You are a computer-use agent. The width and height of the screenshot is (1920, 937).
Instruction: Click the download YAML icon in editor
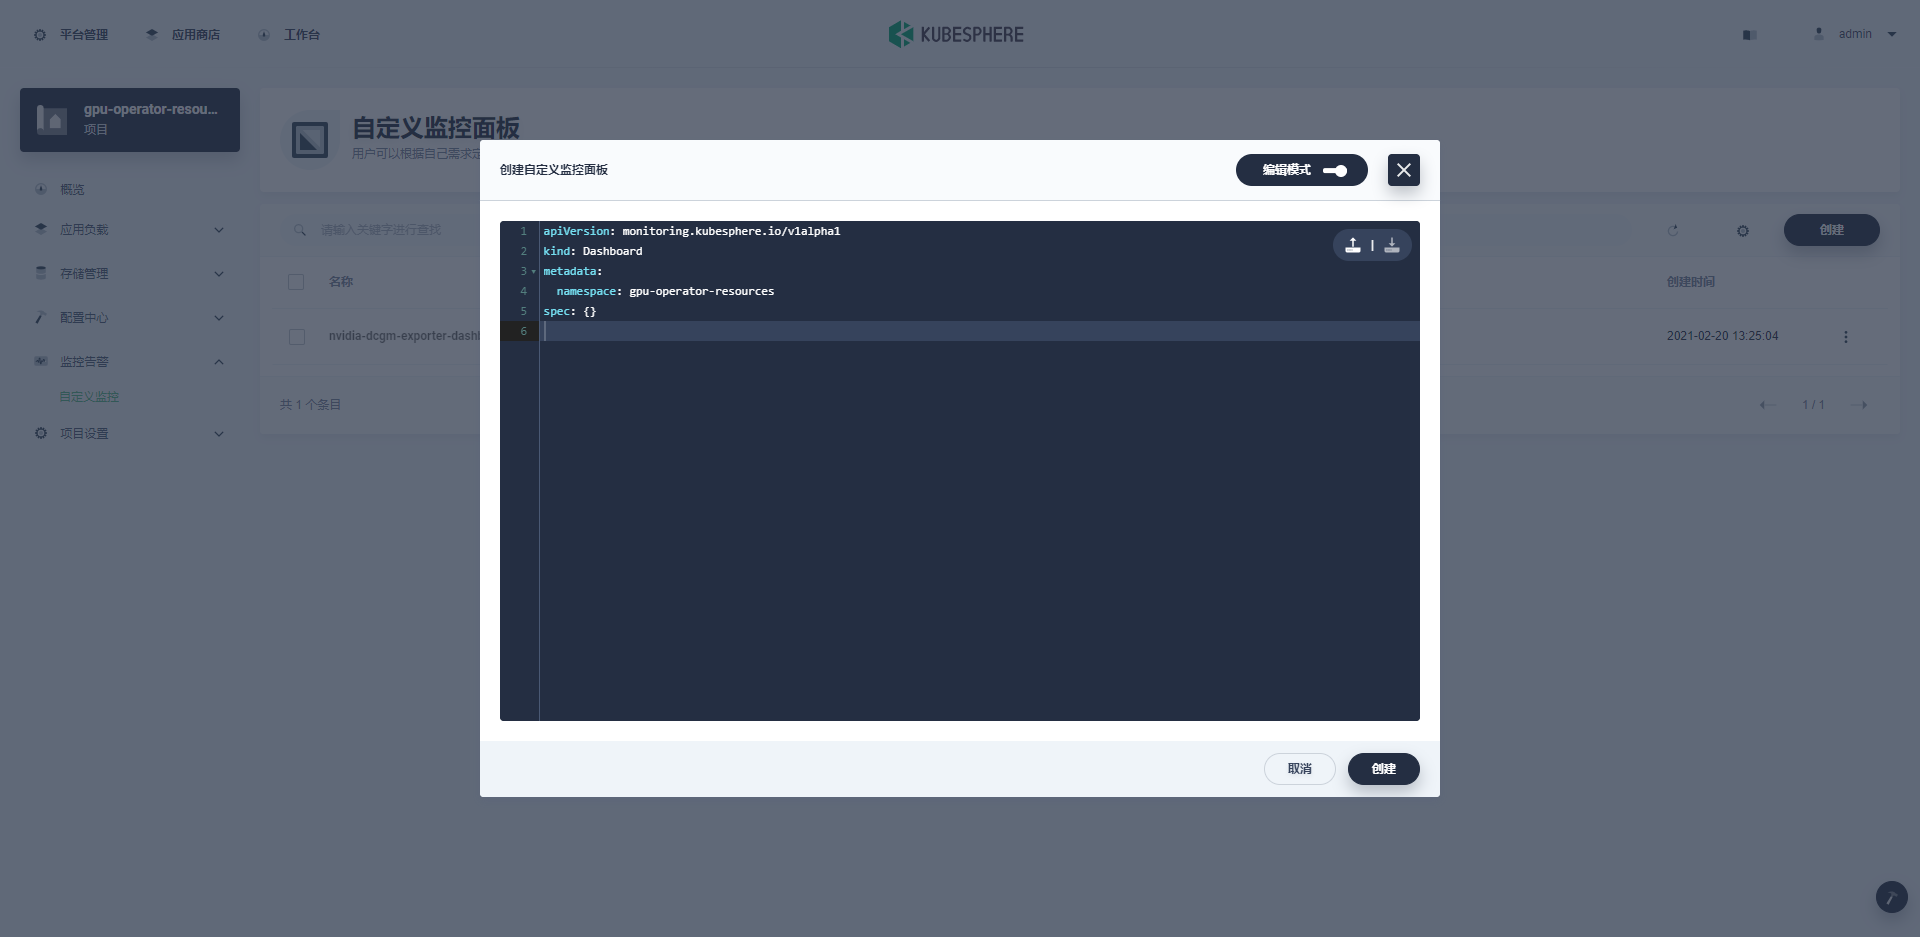click(1392, 245)
